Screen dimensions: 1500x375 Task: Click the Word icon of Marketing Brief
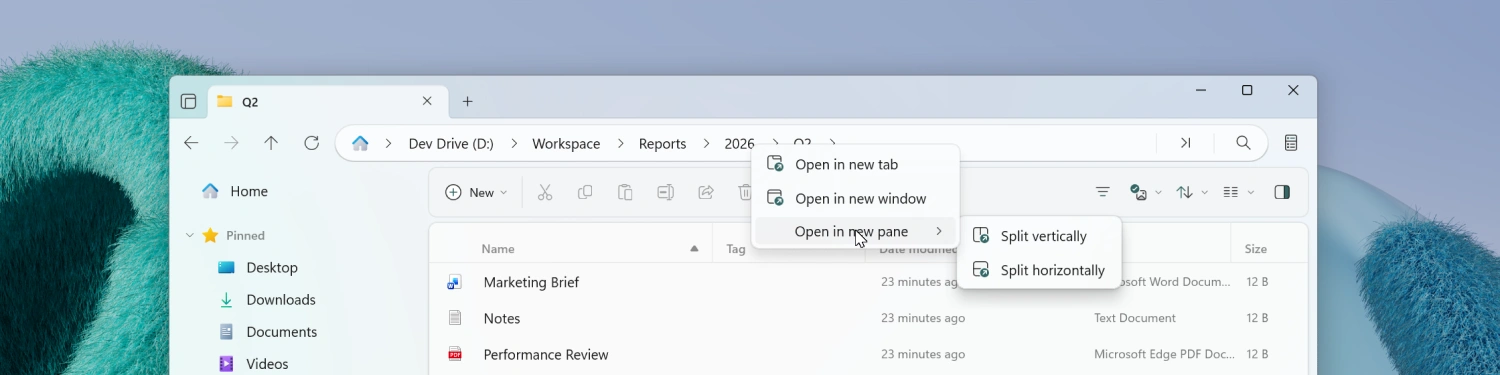455,282
